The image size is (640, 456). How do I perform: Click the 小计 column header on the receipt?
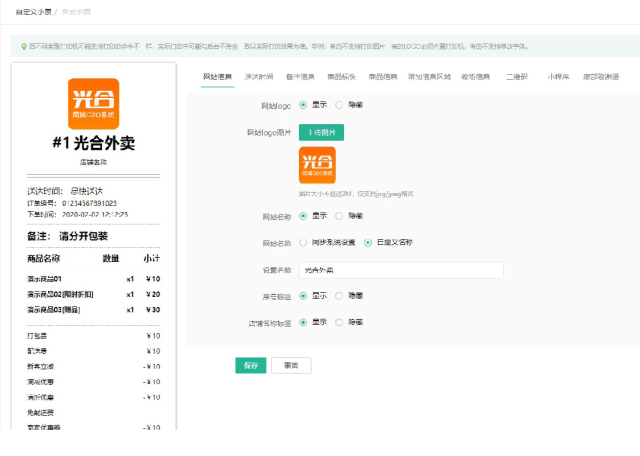tap(151, 258)
